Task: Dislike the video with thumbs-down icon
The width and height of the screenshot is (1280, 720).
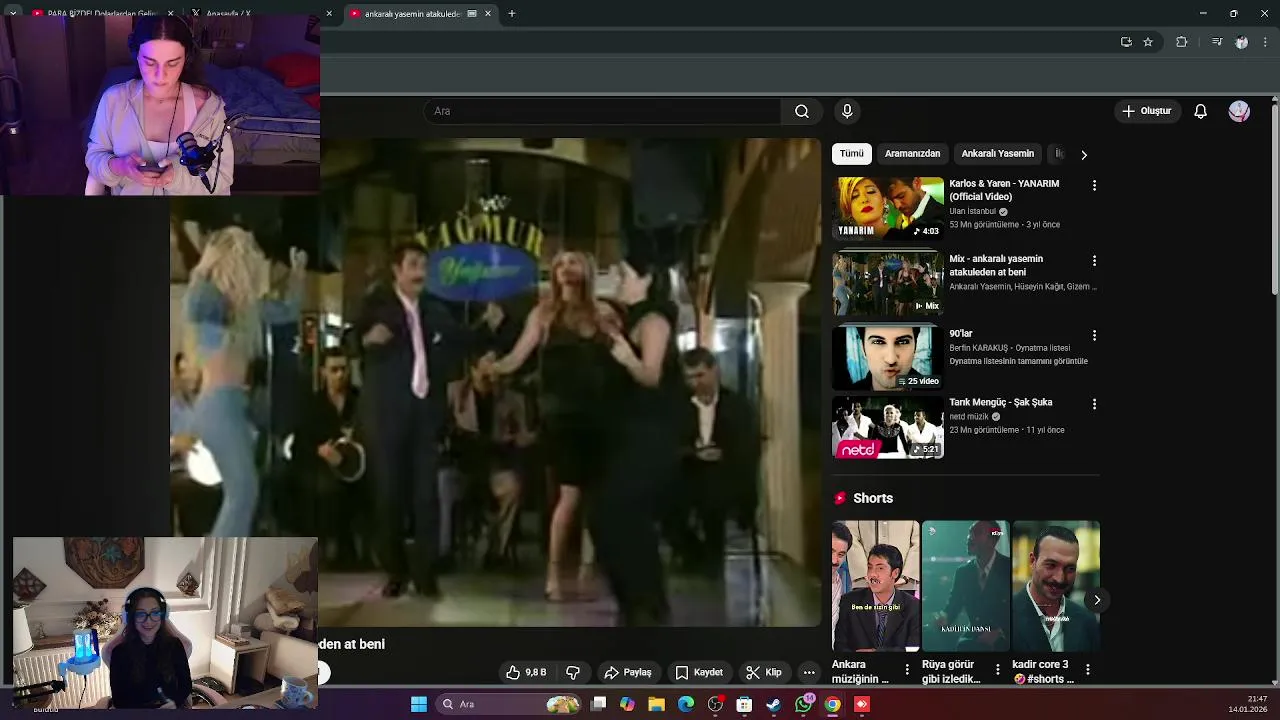Action: pyautogui.click(x=573, y=672)
